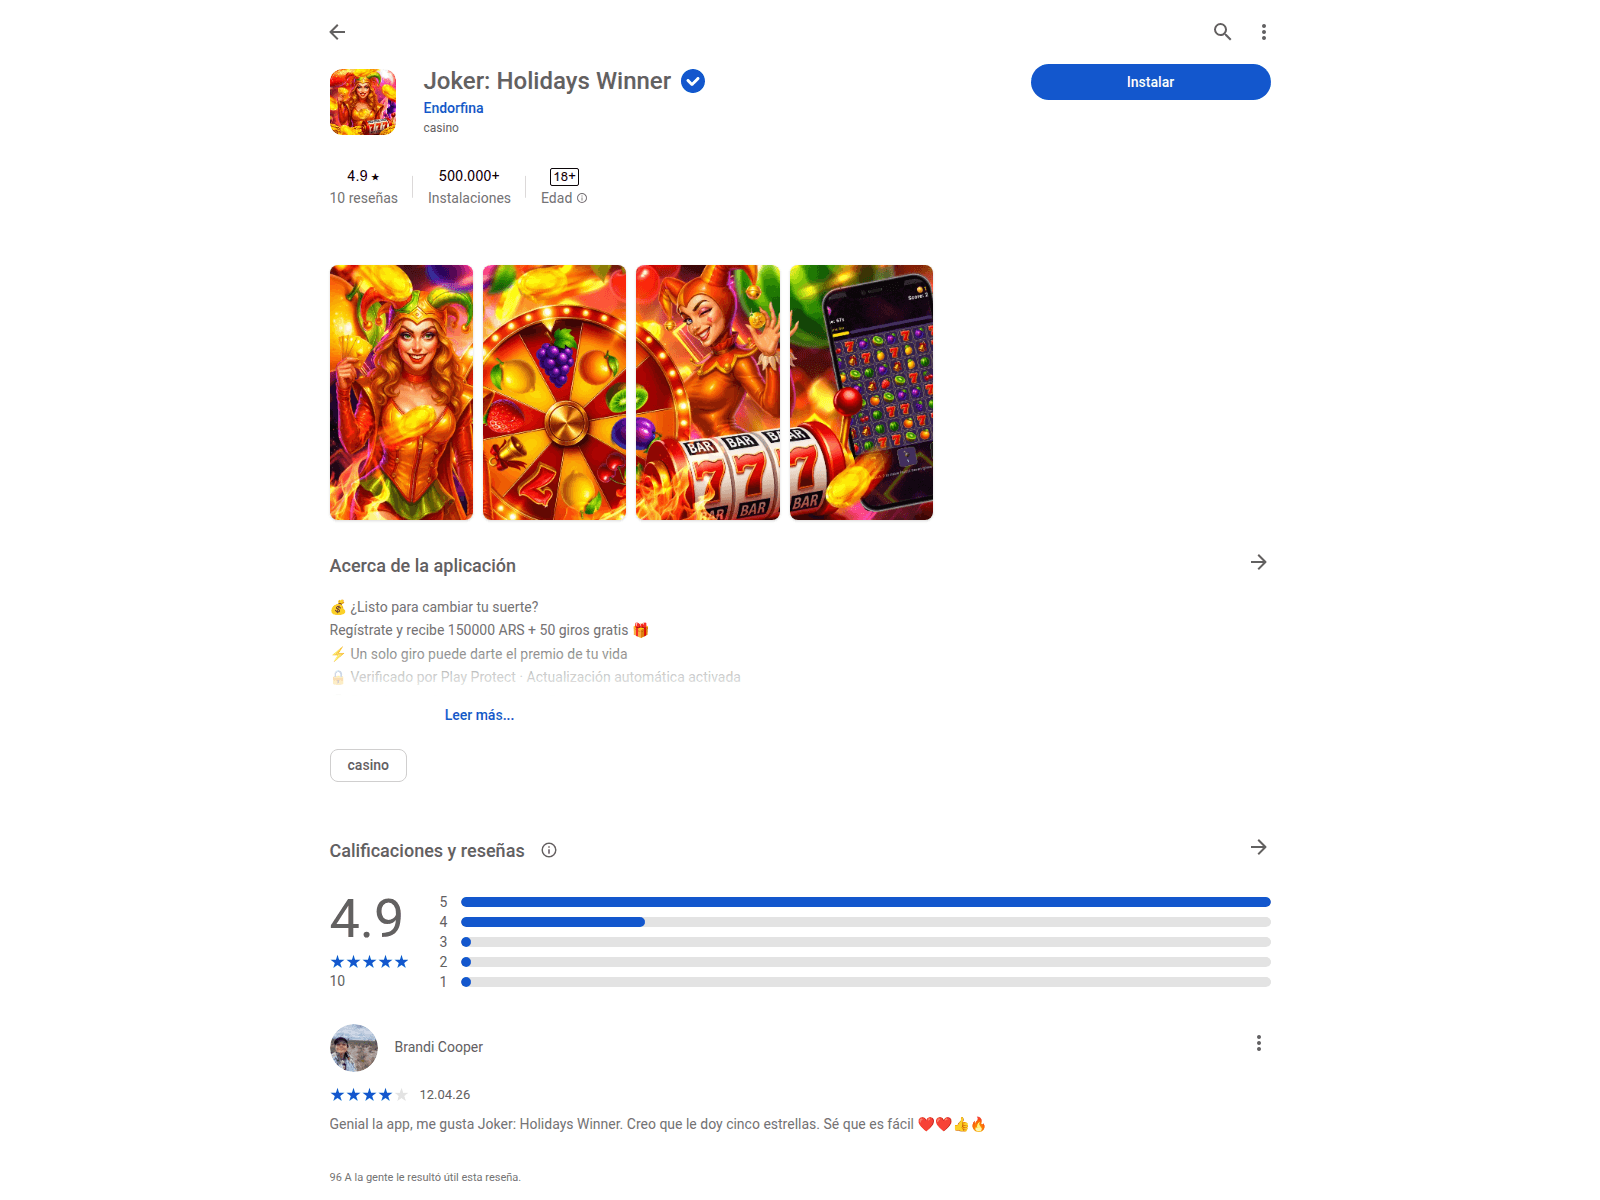
Task: Open search with the magnifier icon
Action: [x=1222, y=32]
